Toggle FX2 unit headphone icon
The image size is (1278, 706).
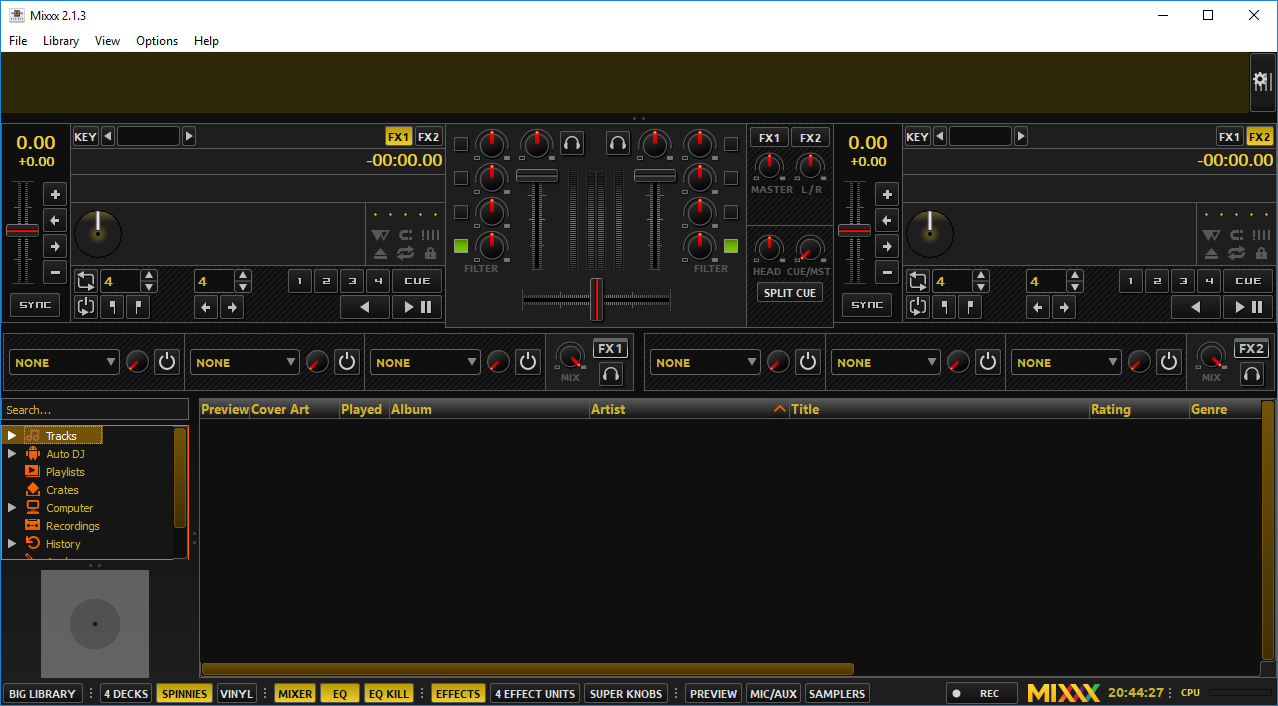pyautogui.click(x=1251, y=374)
